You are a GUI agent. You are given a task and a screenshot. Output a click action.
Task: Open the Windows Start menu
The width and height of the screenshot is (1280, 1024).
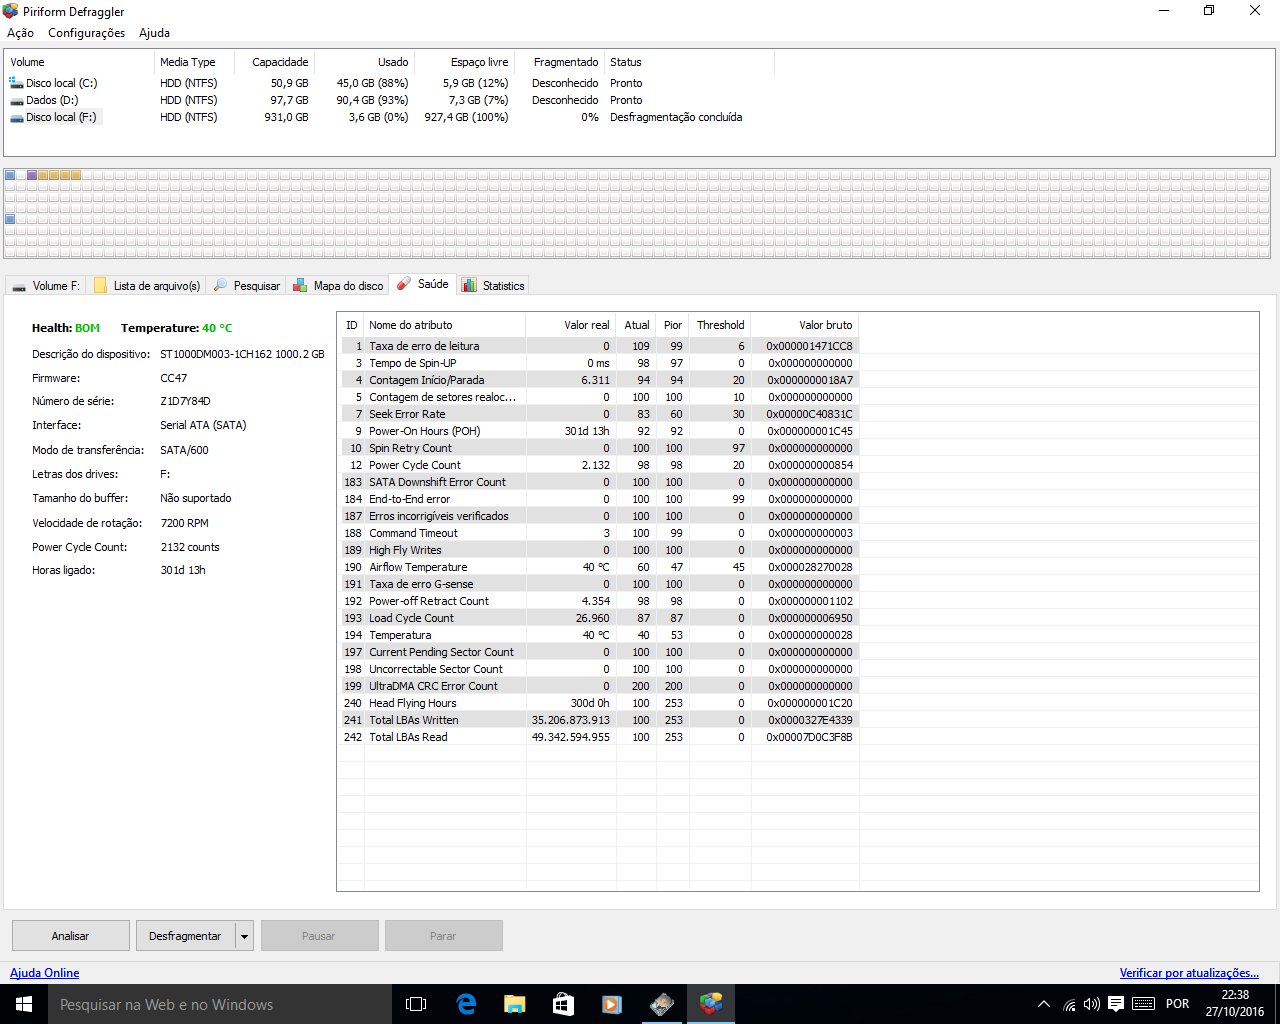[24, 1004]
